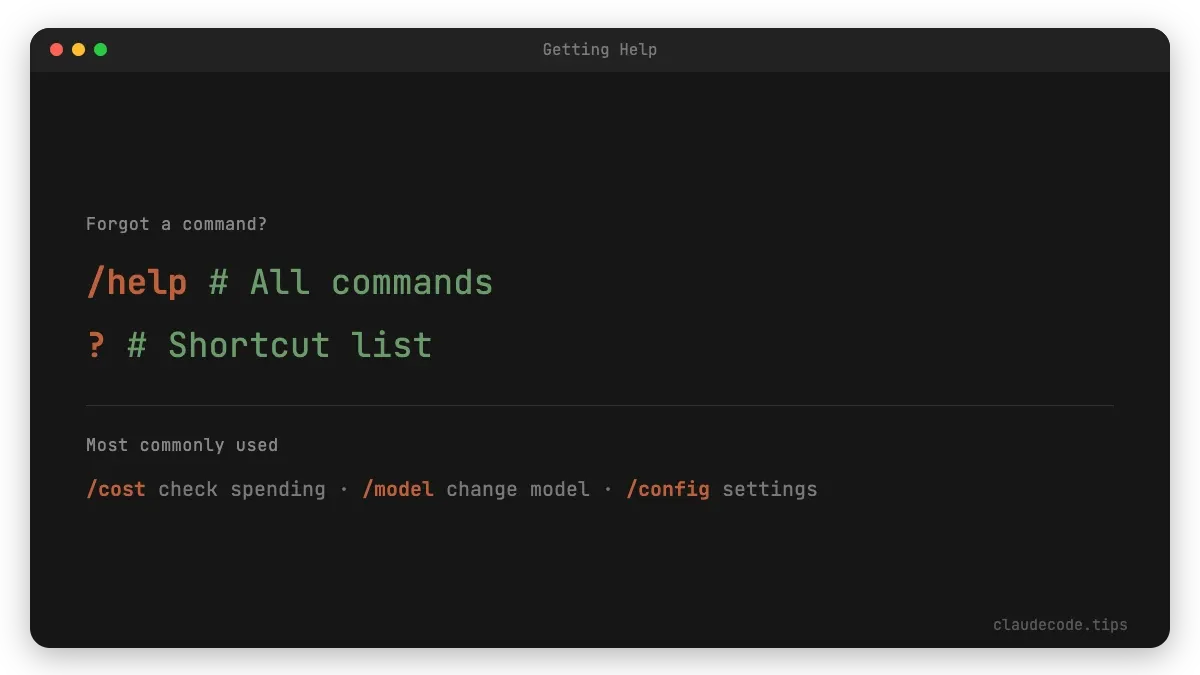Click the red close window button

[56, 49]
